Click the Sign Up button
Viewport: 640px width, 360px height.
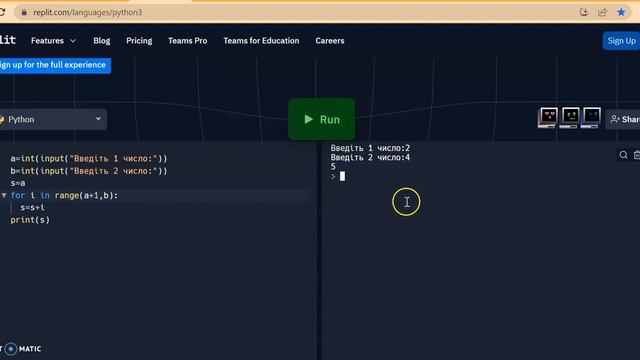[x=621, y=41]
